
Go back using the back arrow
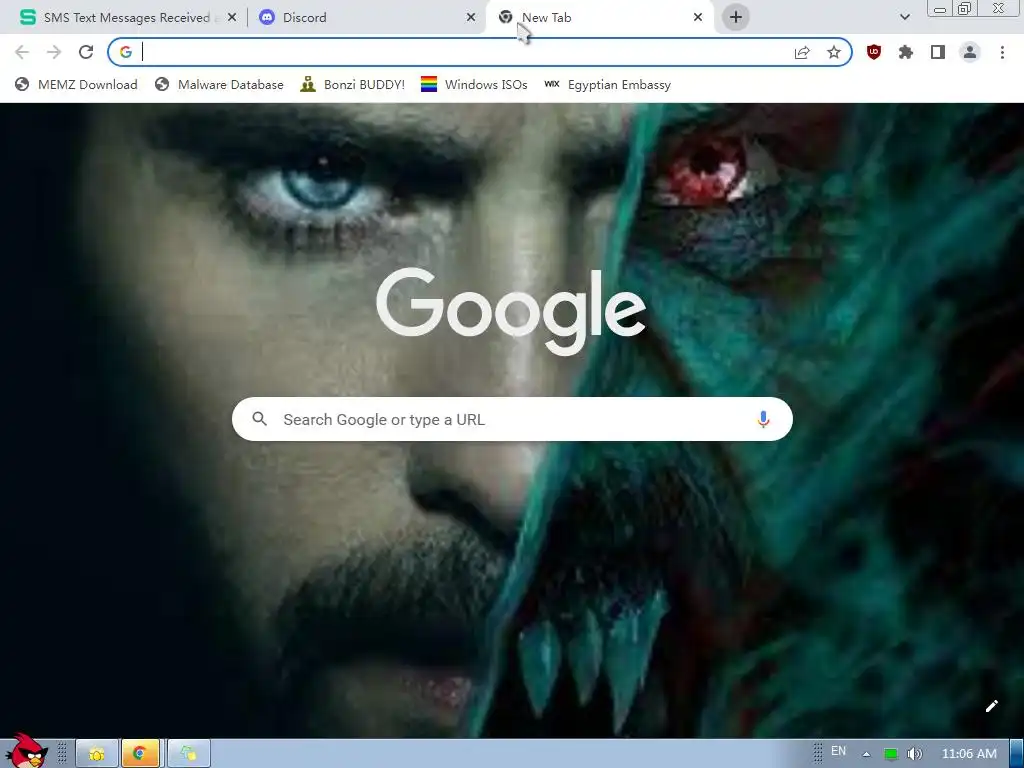[x=22, y=52]
